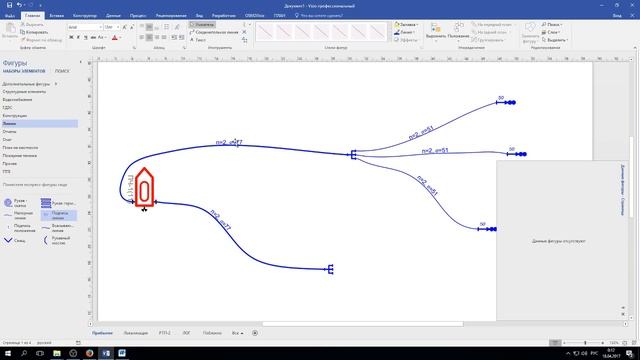This screenshot has height=360, width=640.
Task: Open the Линии stencil in shapes list
Action: (x=40, y=124)
